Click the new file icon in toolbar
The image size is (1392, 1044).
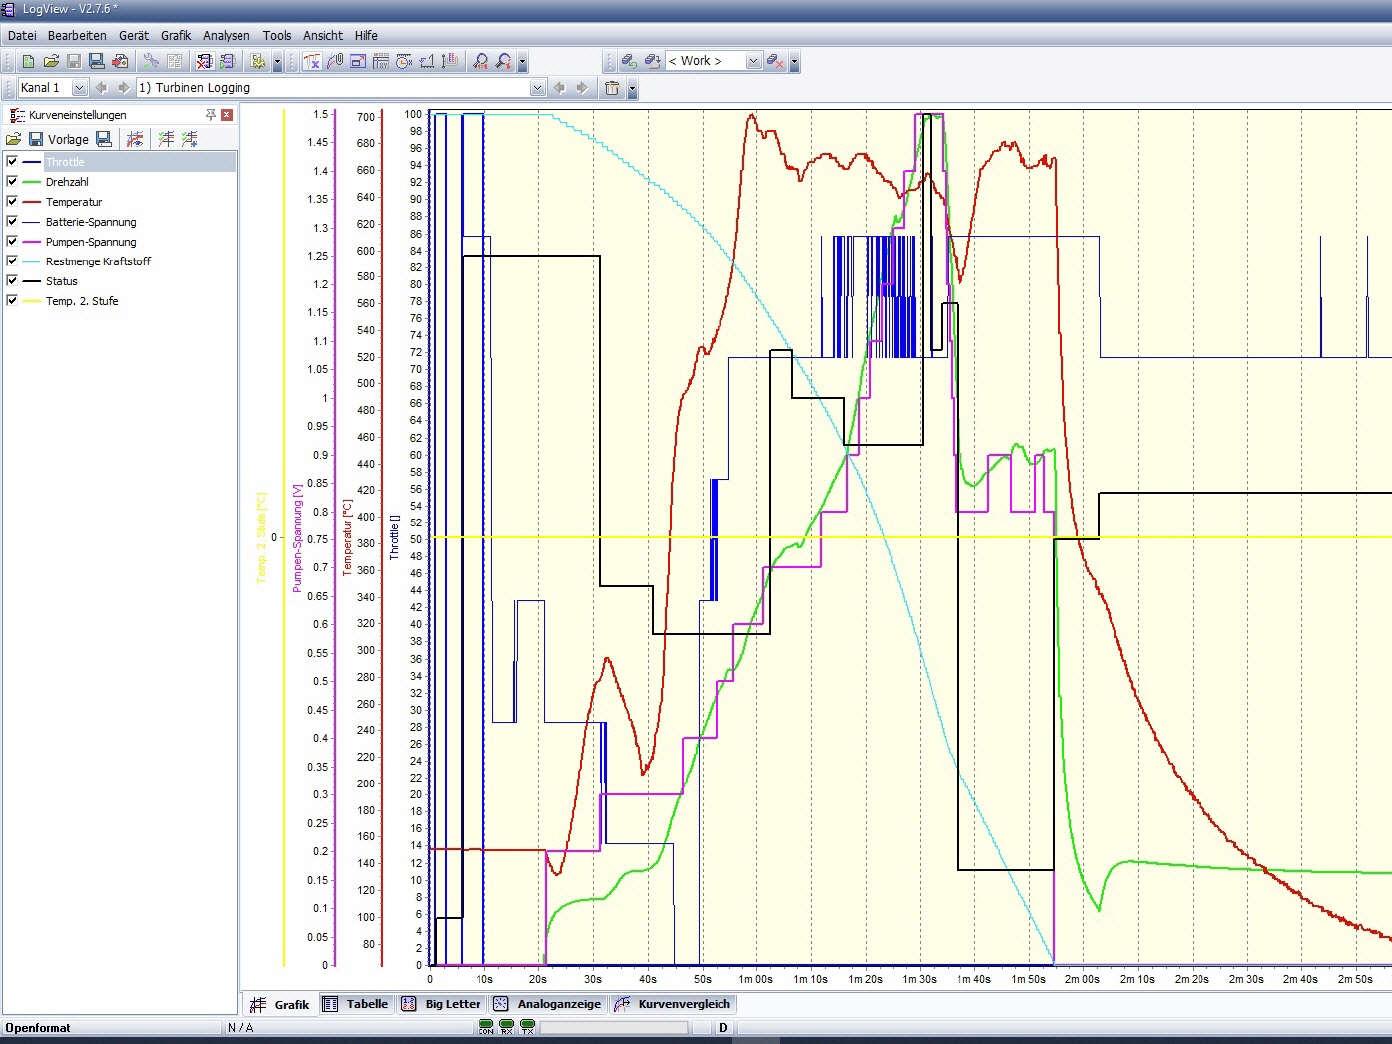[x=28, y=61]
